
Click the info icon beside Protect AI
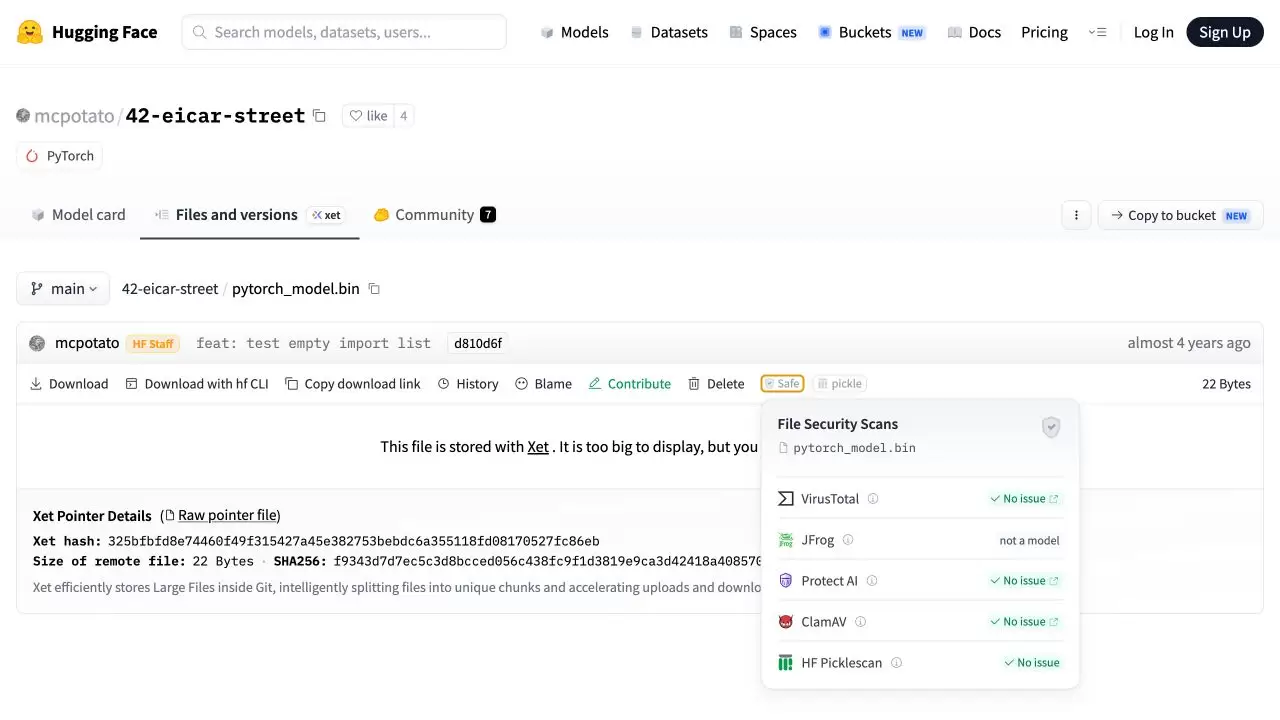click(x=872, y=581)
